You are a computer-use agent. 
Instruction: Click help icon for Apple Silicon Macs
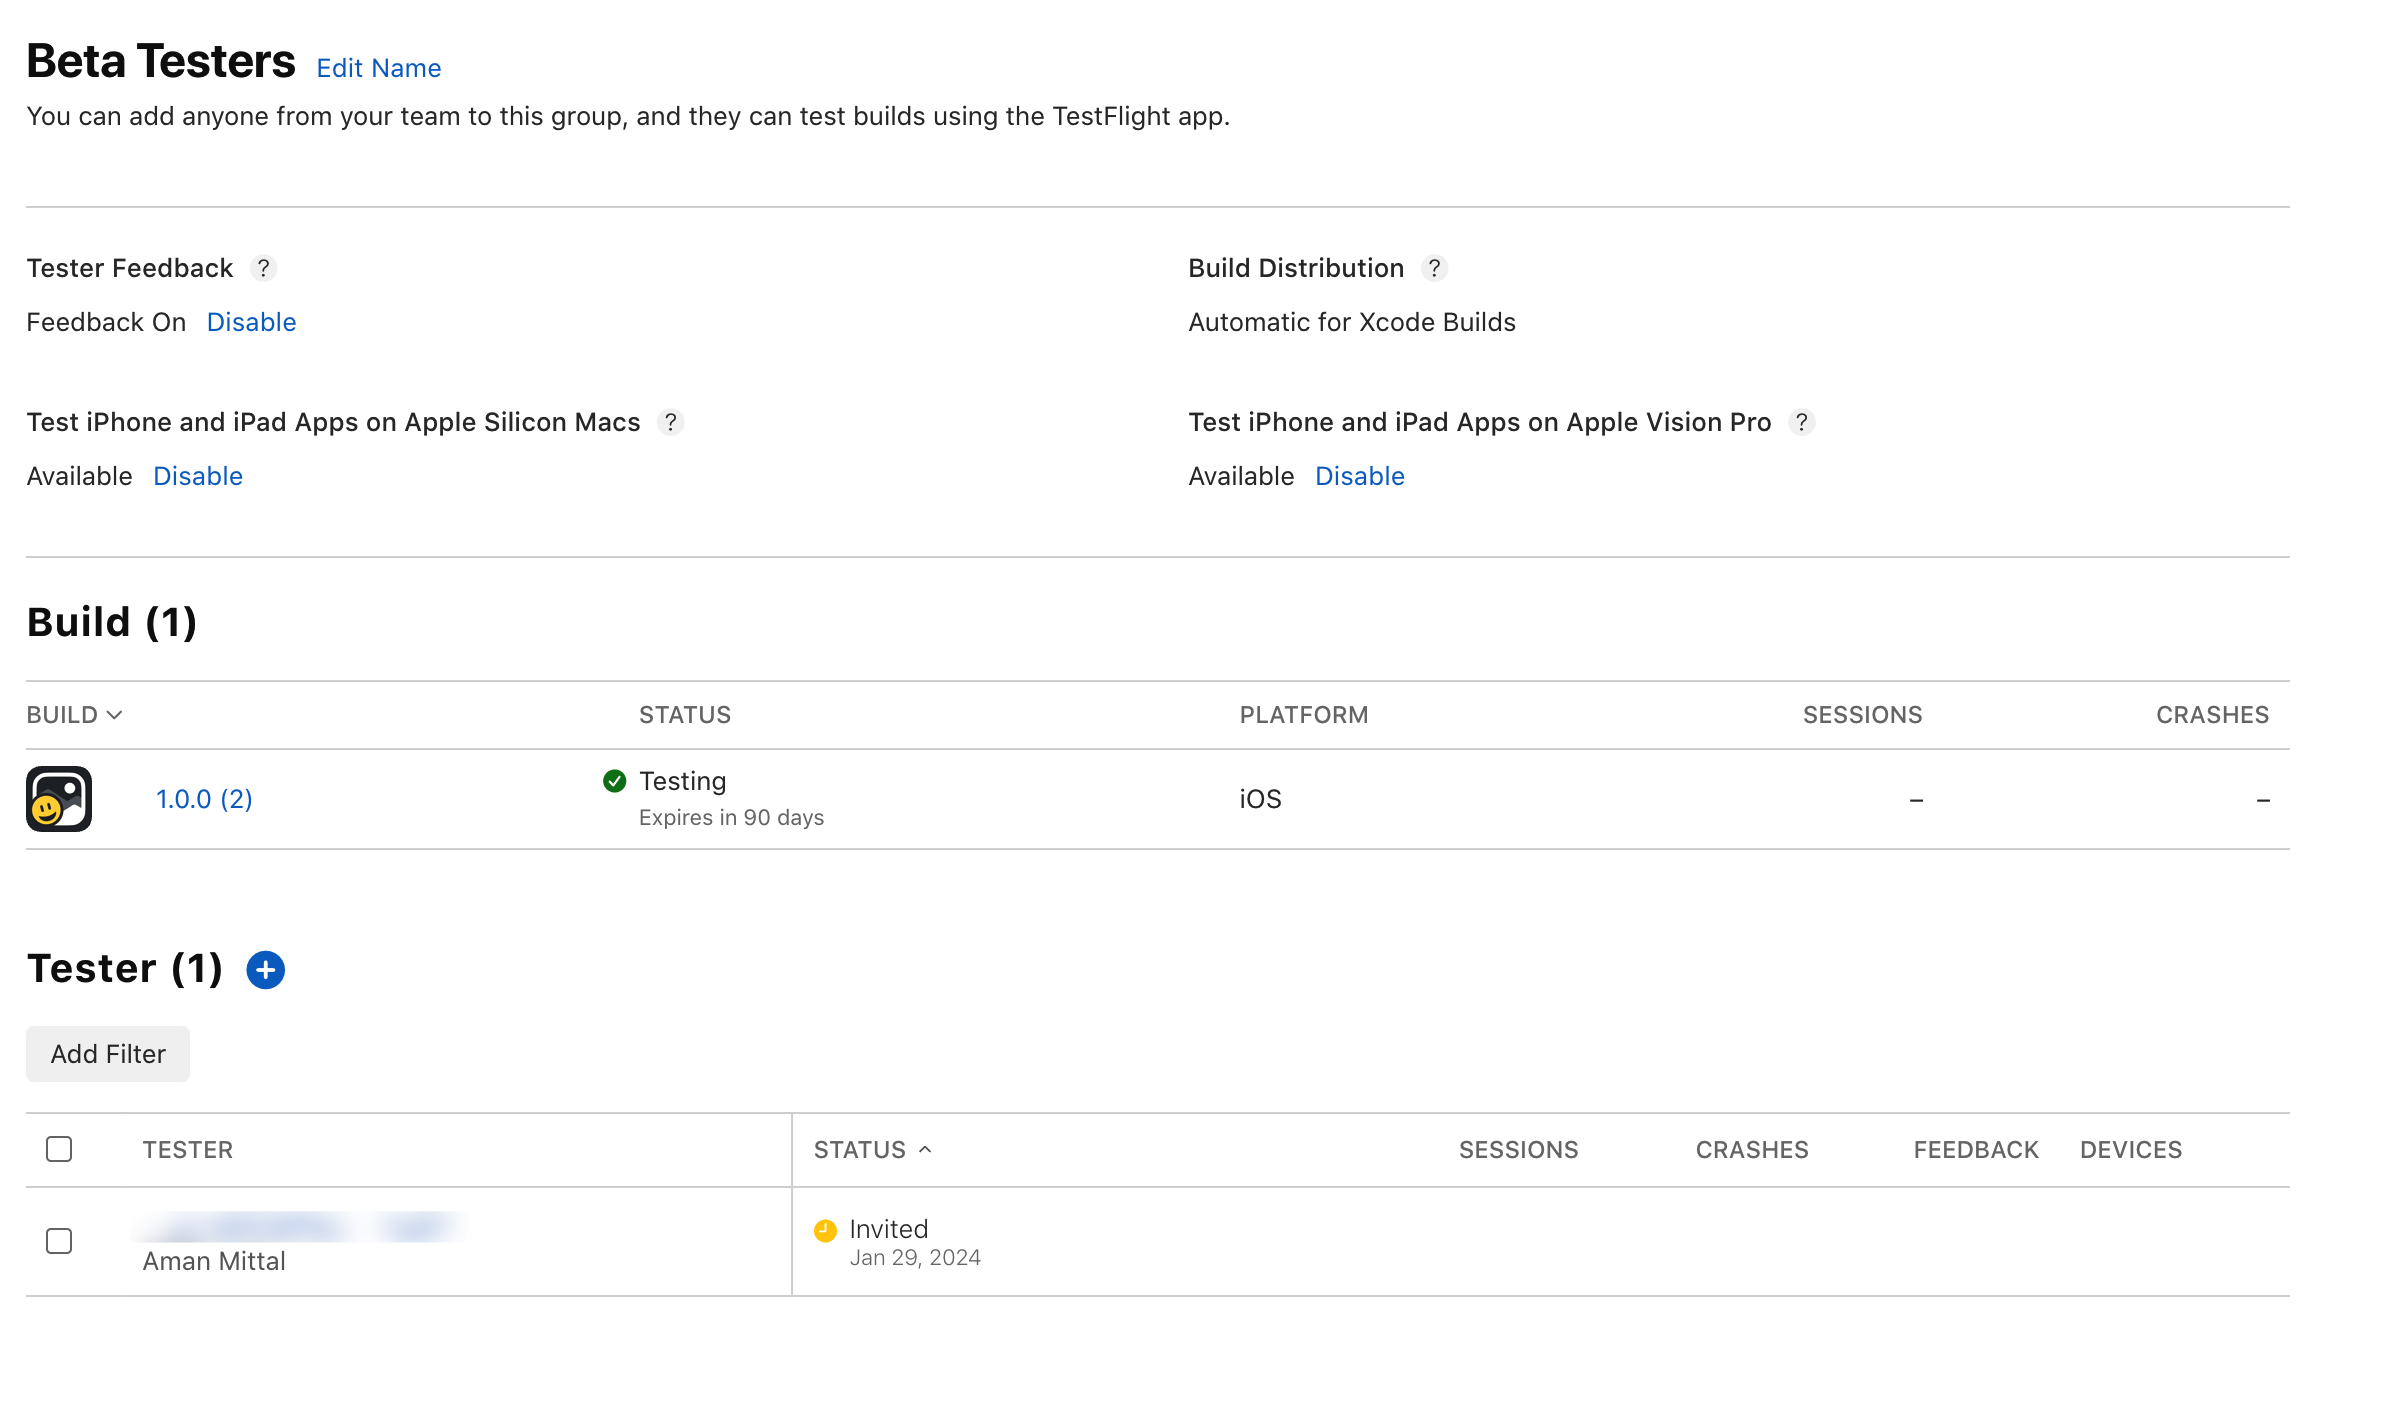(x=670, y=422)
